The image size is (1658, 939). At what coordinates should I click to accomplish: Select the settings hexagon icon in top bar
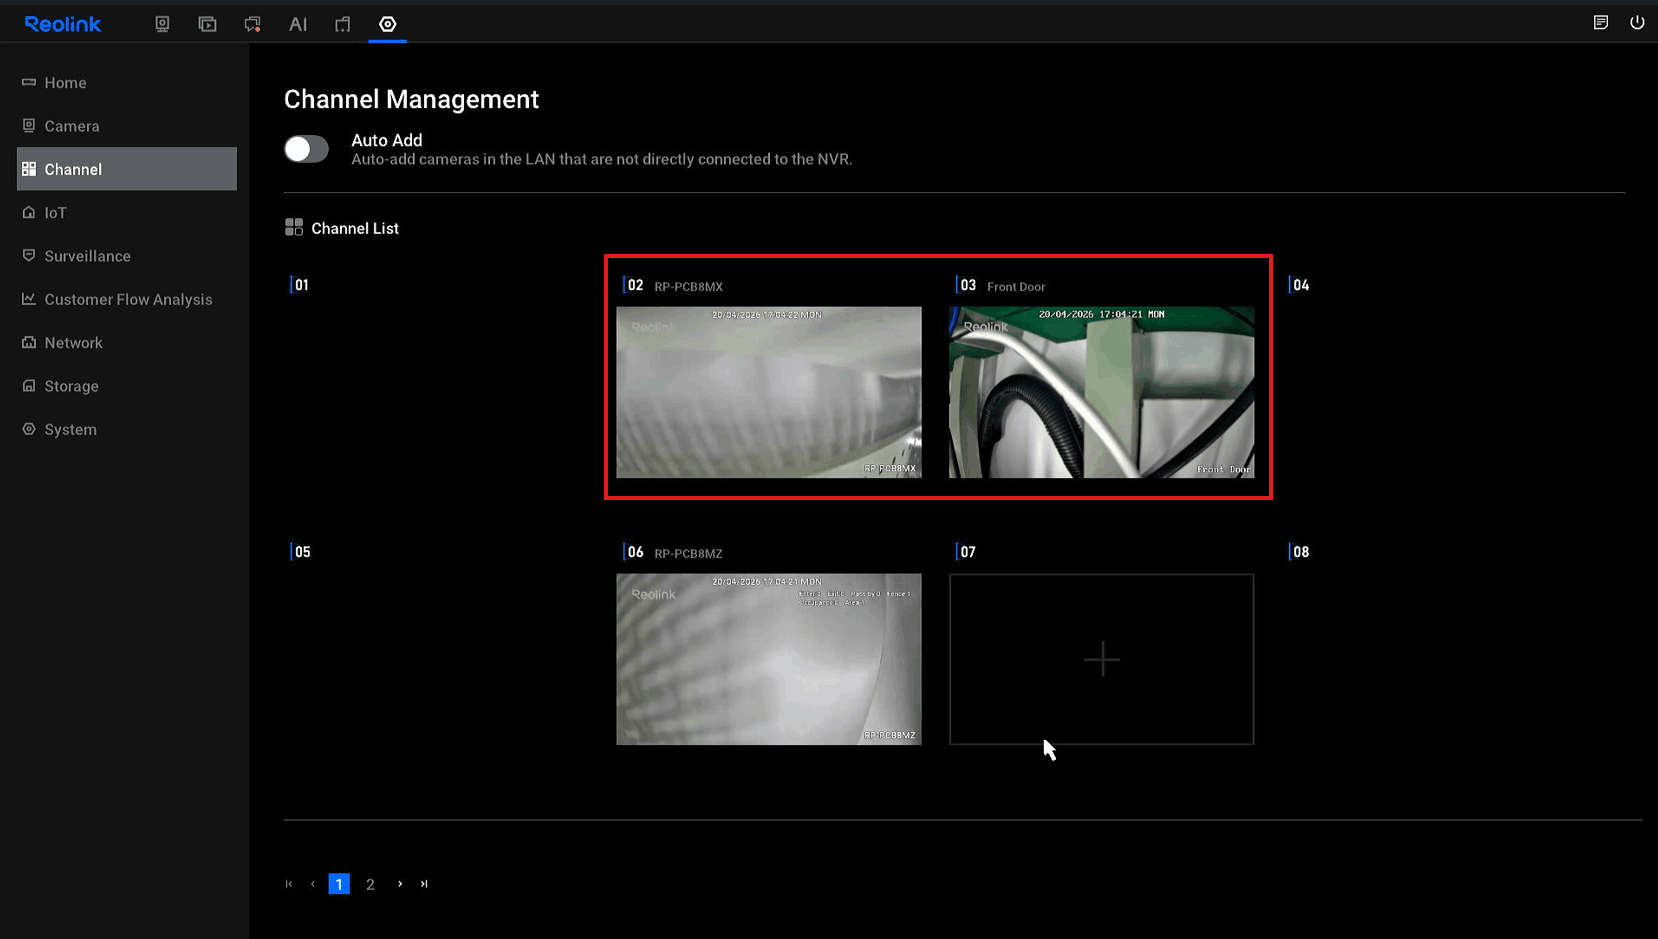click(x=388, y=24)
